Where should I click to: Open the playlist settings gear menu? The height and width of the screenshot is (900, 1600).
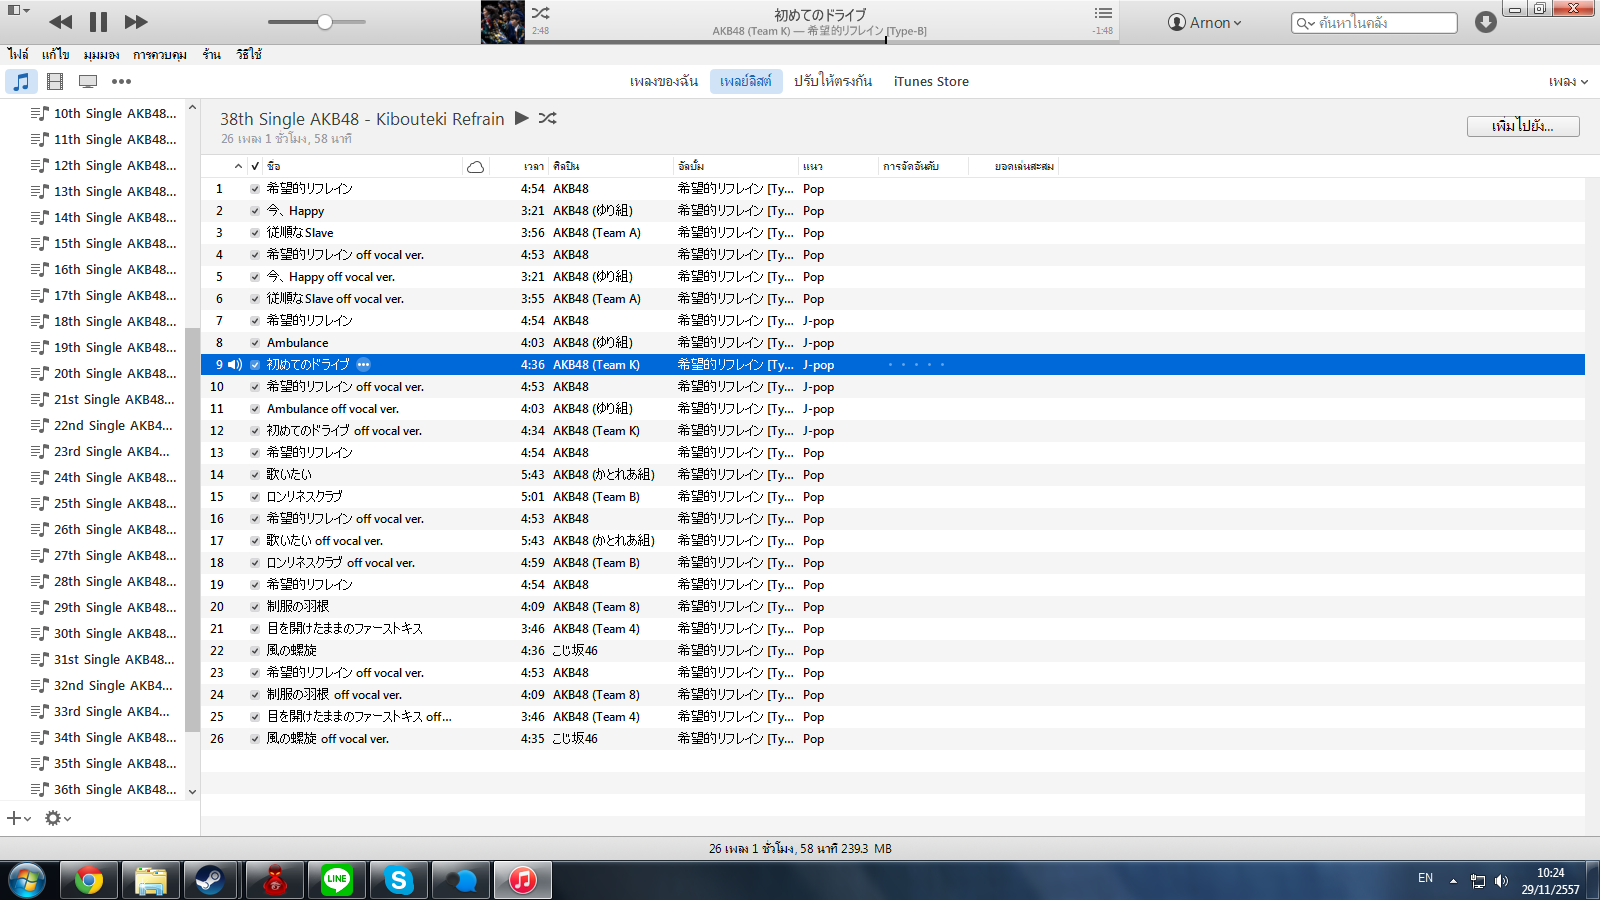tap(57, 818)
